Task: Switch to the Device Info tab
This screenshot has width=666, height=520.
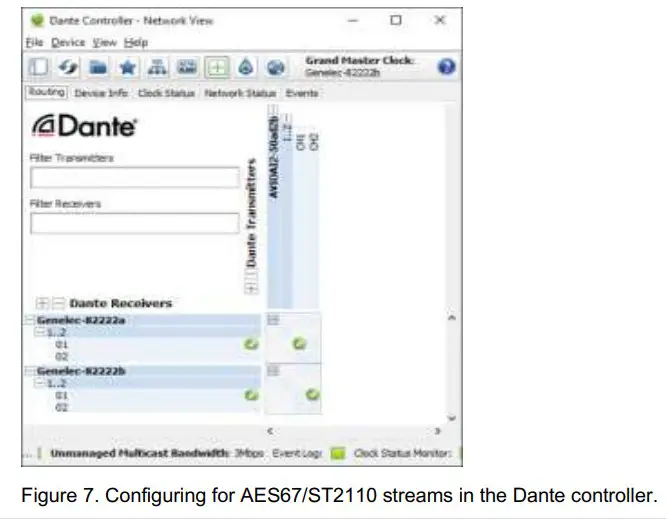Action: coord(101,93)
